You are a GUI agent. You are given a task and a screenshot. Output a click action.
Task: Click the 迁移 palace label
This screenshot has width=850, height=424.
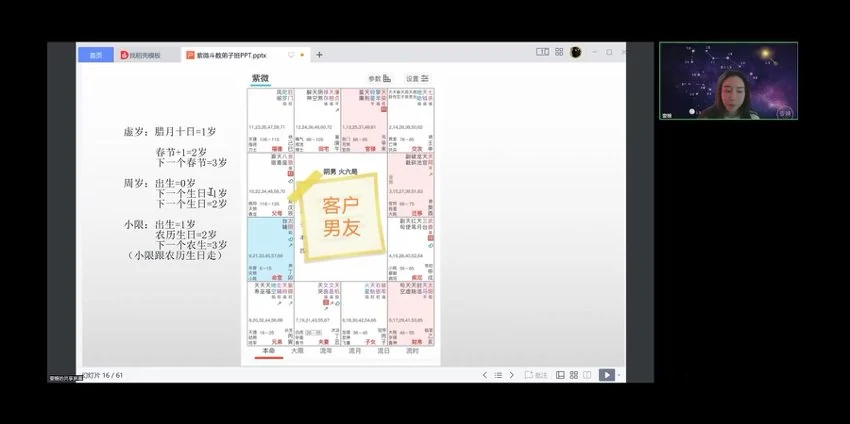coord(417,213)
